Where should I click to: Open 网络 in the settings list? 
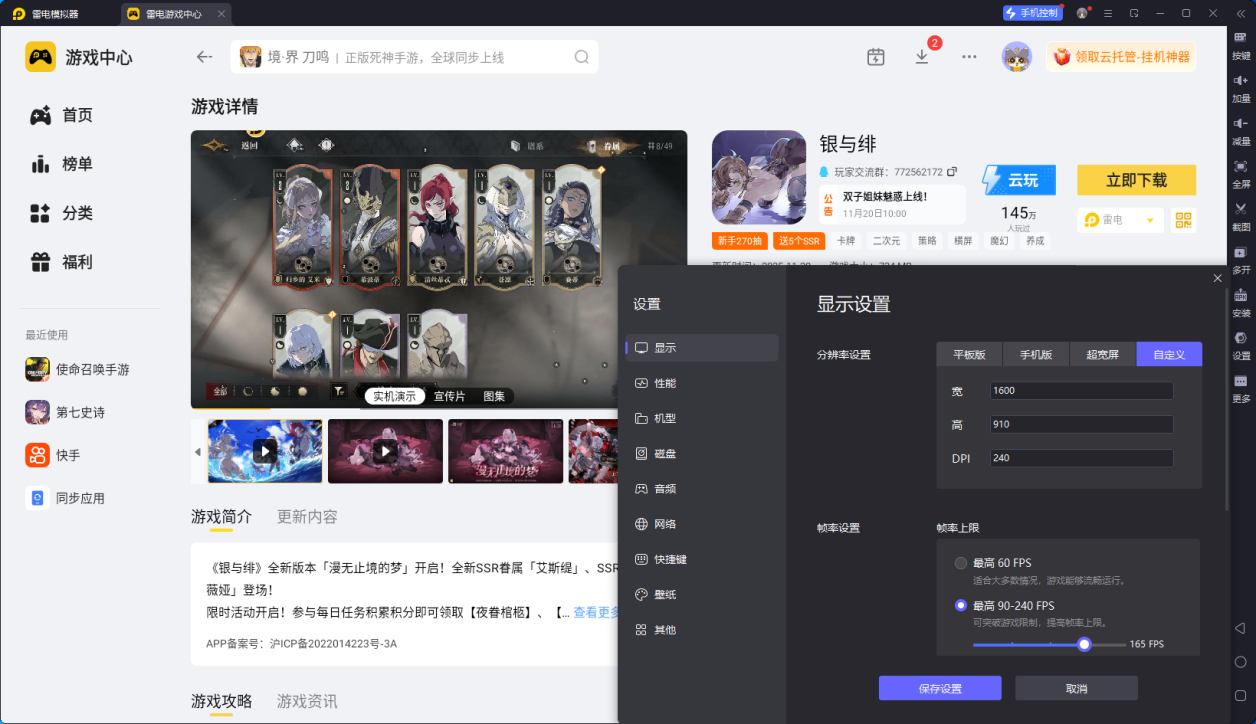[x=702, y=524]
